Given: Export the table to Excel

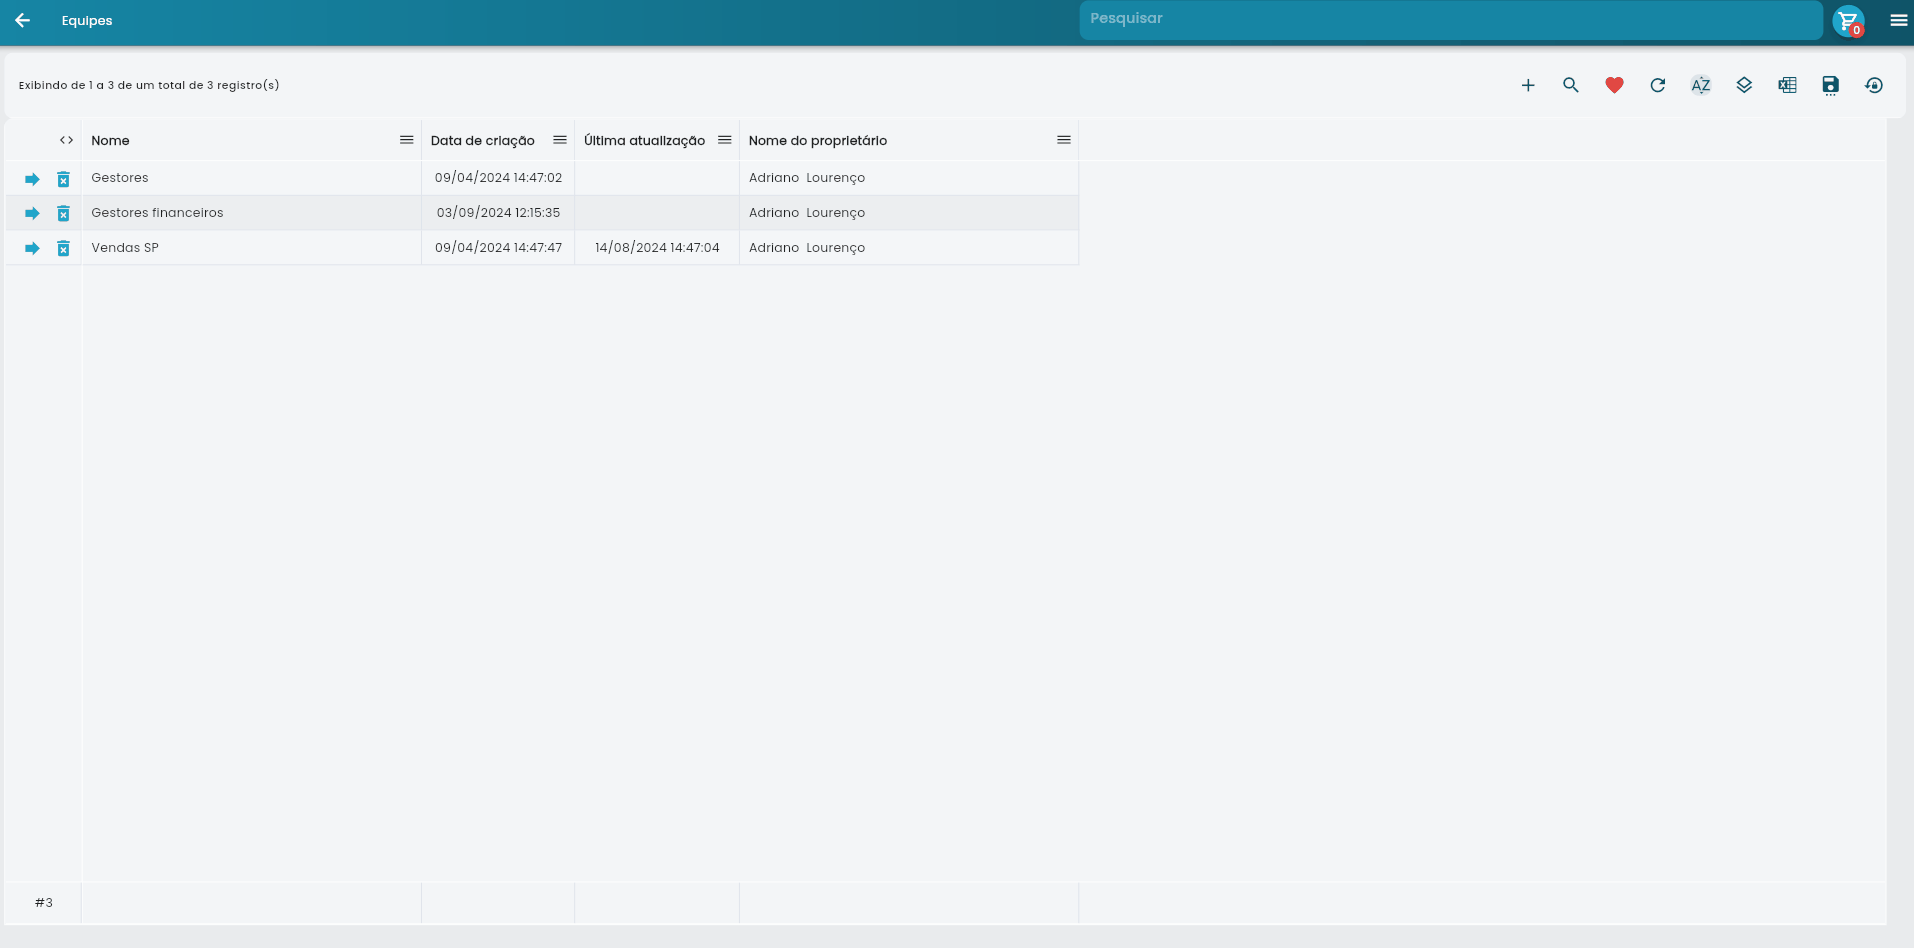Looking at the screenshot, I should (x=1787, y=86).
